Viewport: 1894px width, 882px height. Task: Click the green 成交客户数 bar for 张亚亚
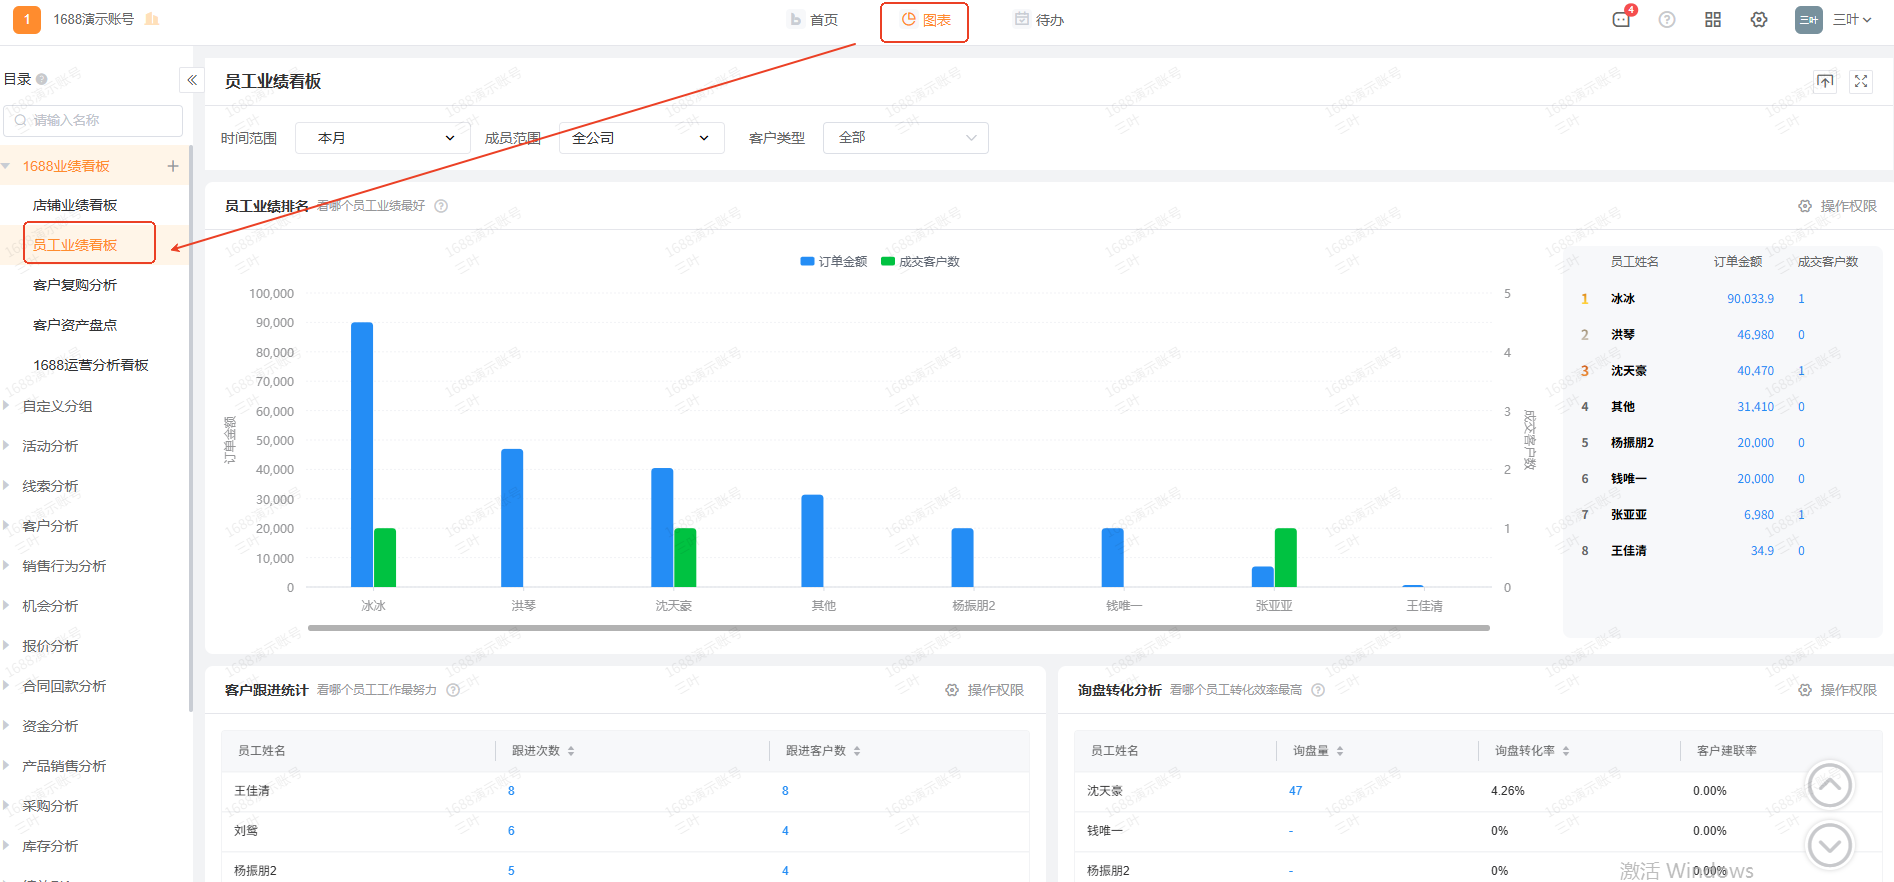pos(1286,557)
